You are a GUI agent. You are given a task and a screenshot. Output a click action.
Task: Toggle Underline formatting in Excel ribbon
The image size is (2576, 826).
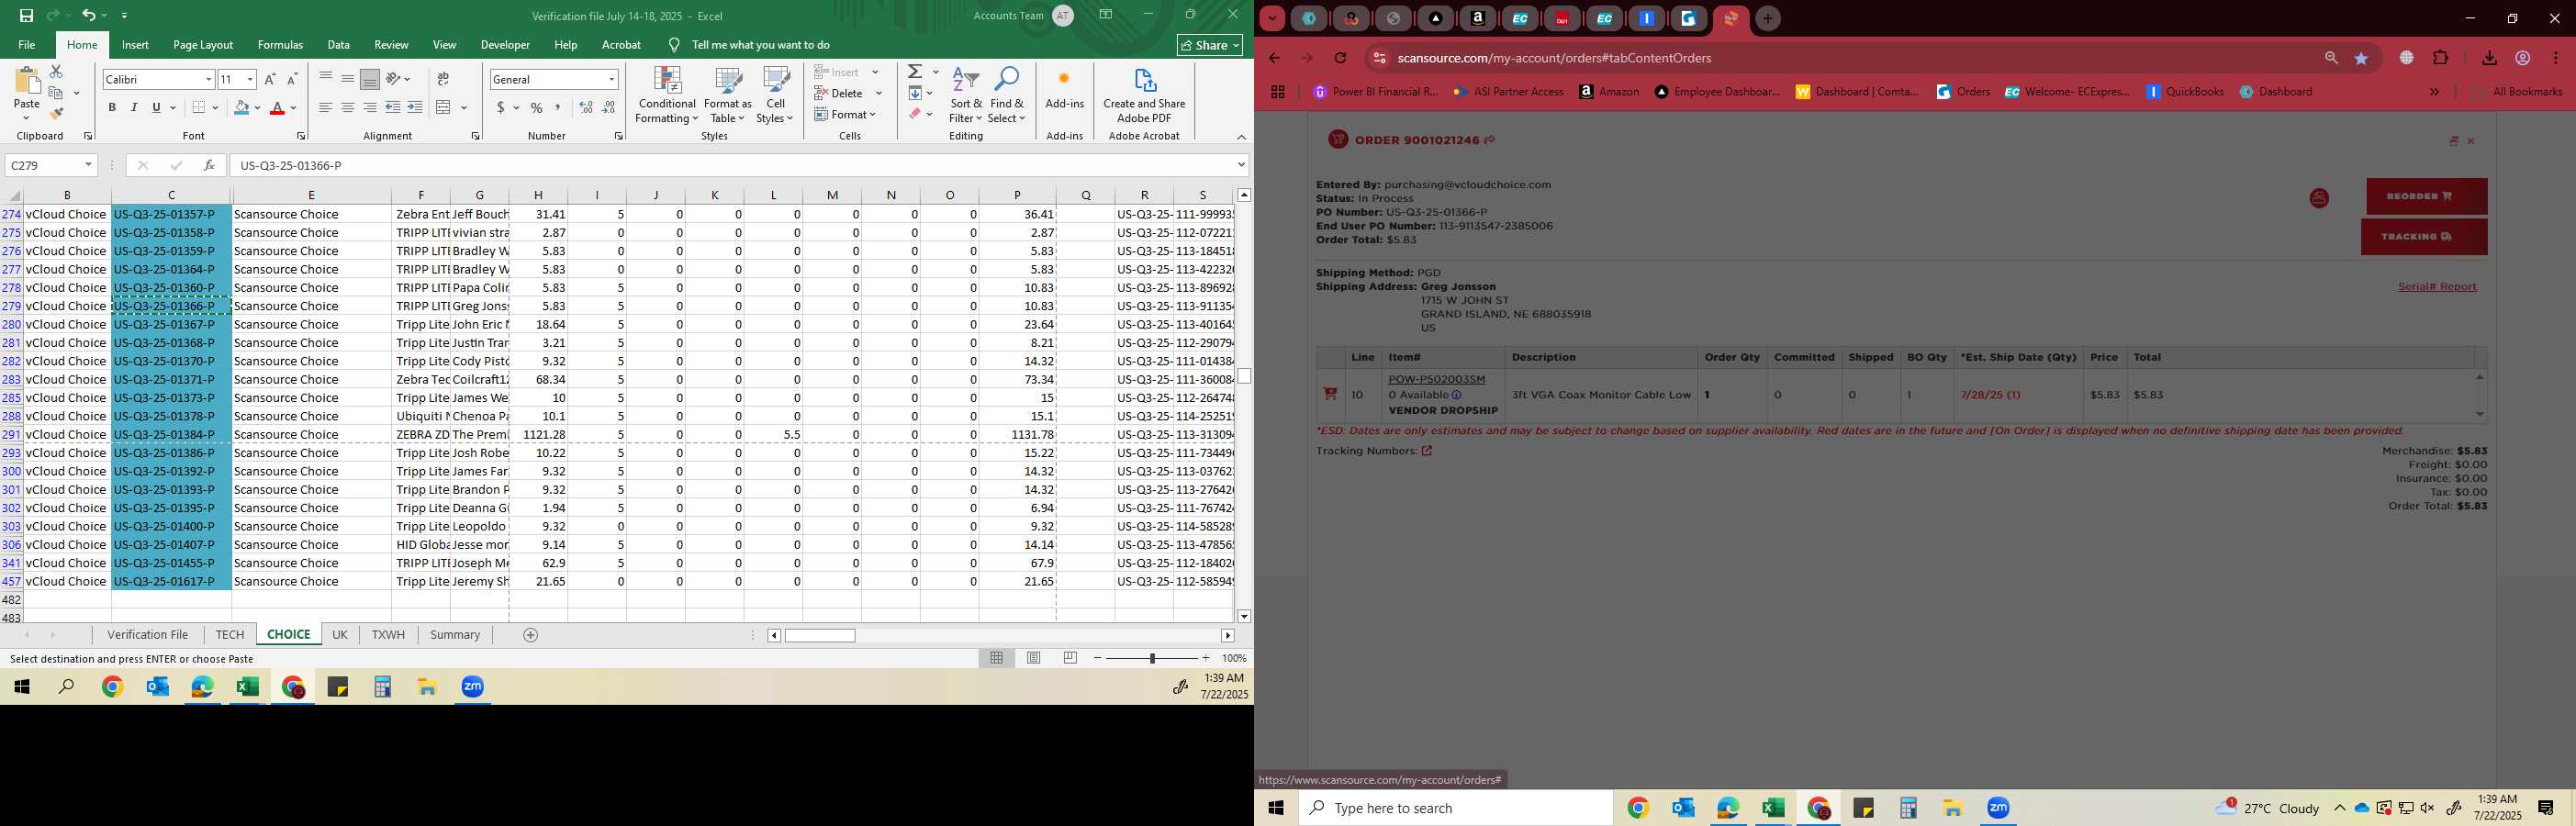(x=156, y=107)
